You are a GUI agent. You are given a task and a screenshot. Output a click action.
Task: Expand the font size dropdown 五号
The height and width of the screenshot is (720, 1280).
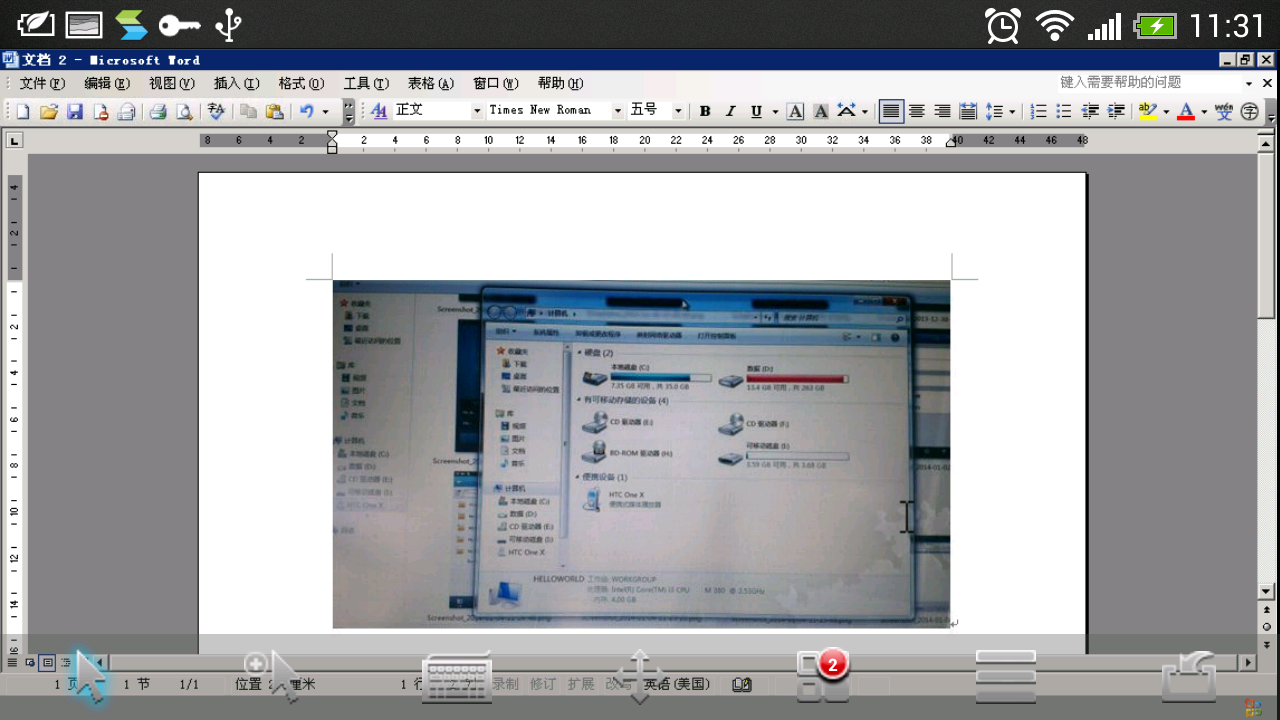677,111
